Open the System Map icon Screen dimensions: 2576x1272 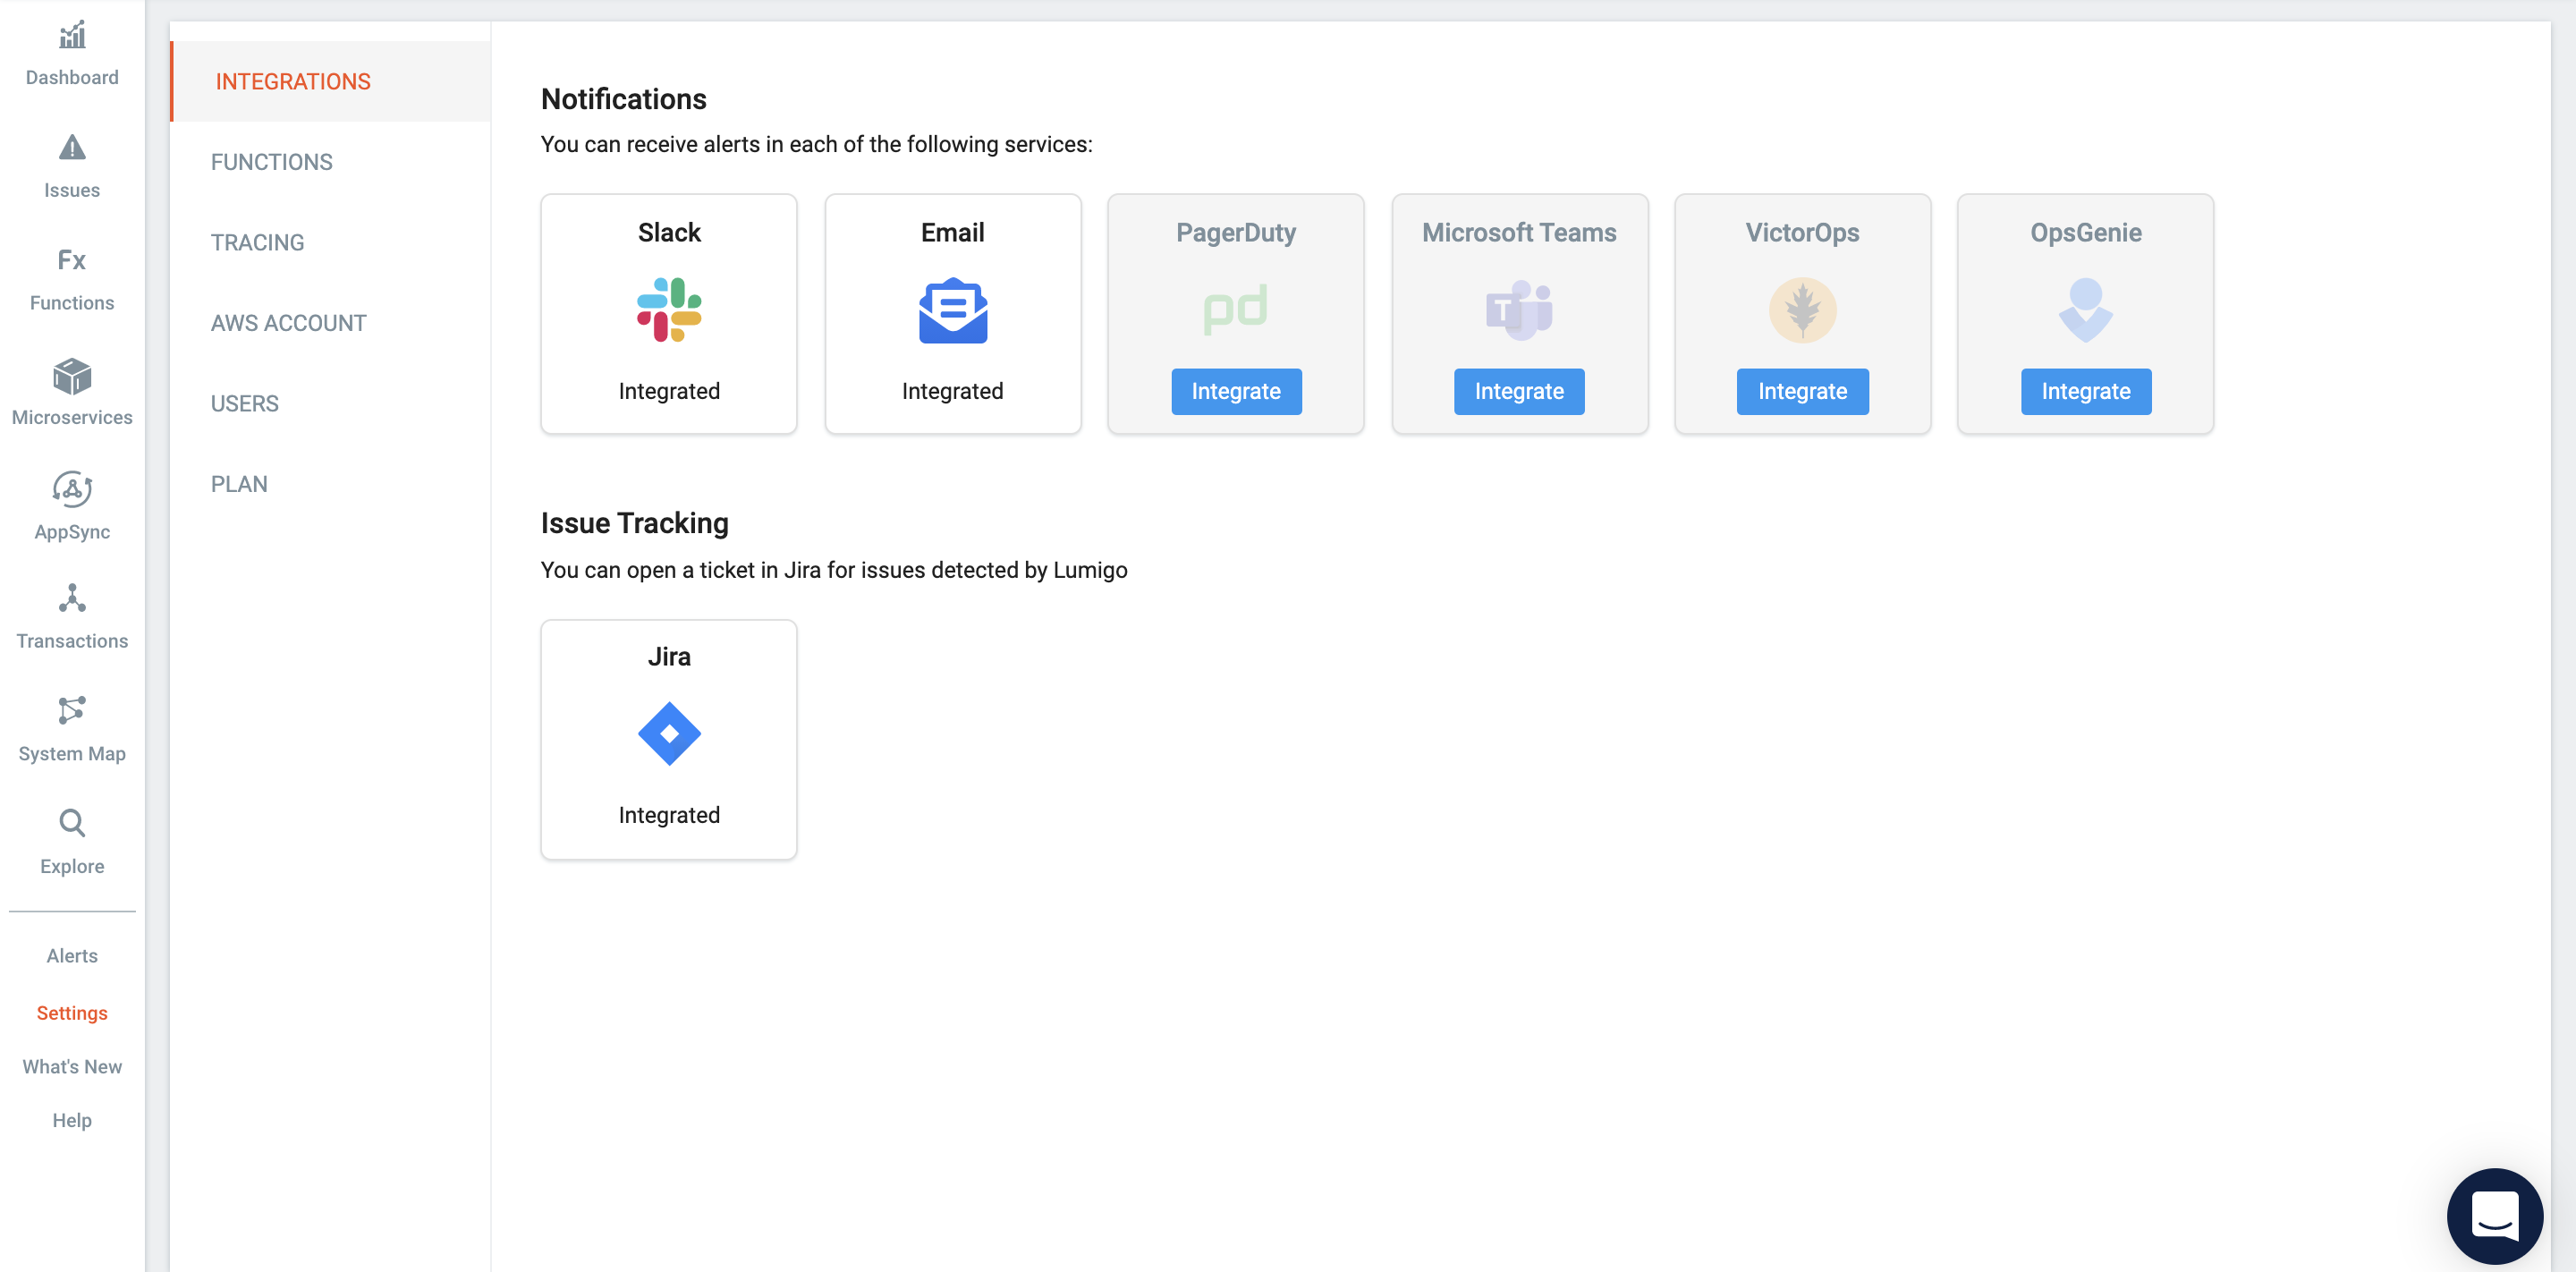point(72,710)
